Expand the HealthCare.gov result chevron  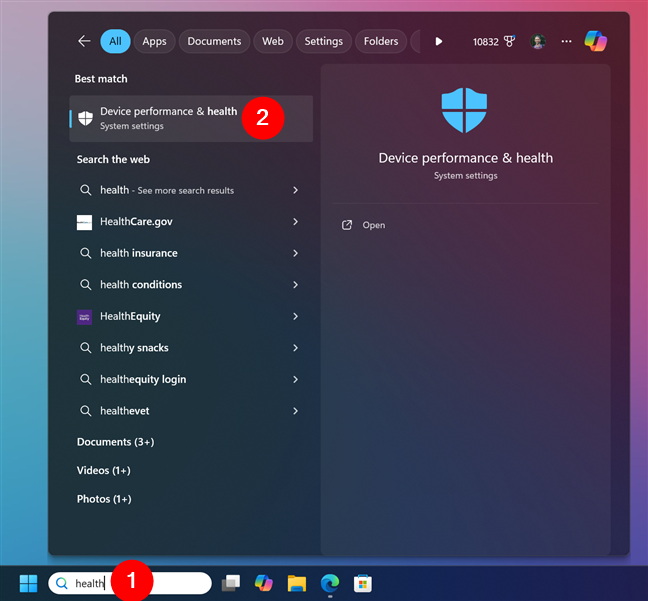click(295, 222)
